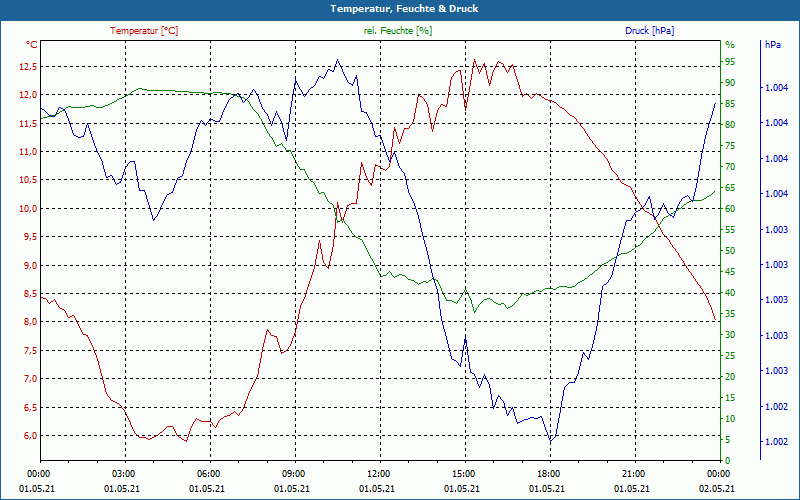Click the 80 humidity axis value
The width and height of the screenshot is (800, 500).
(730, 124)
